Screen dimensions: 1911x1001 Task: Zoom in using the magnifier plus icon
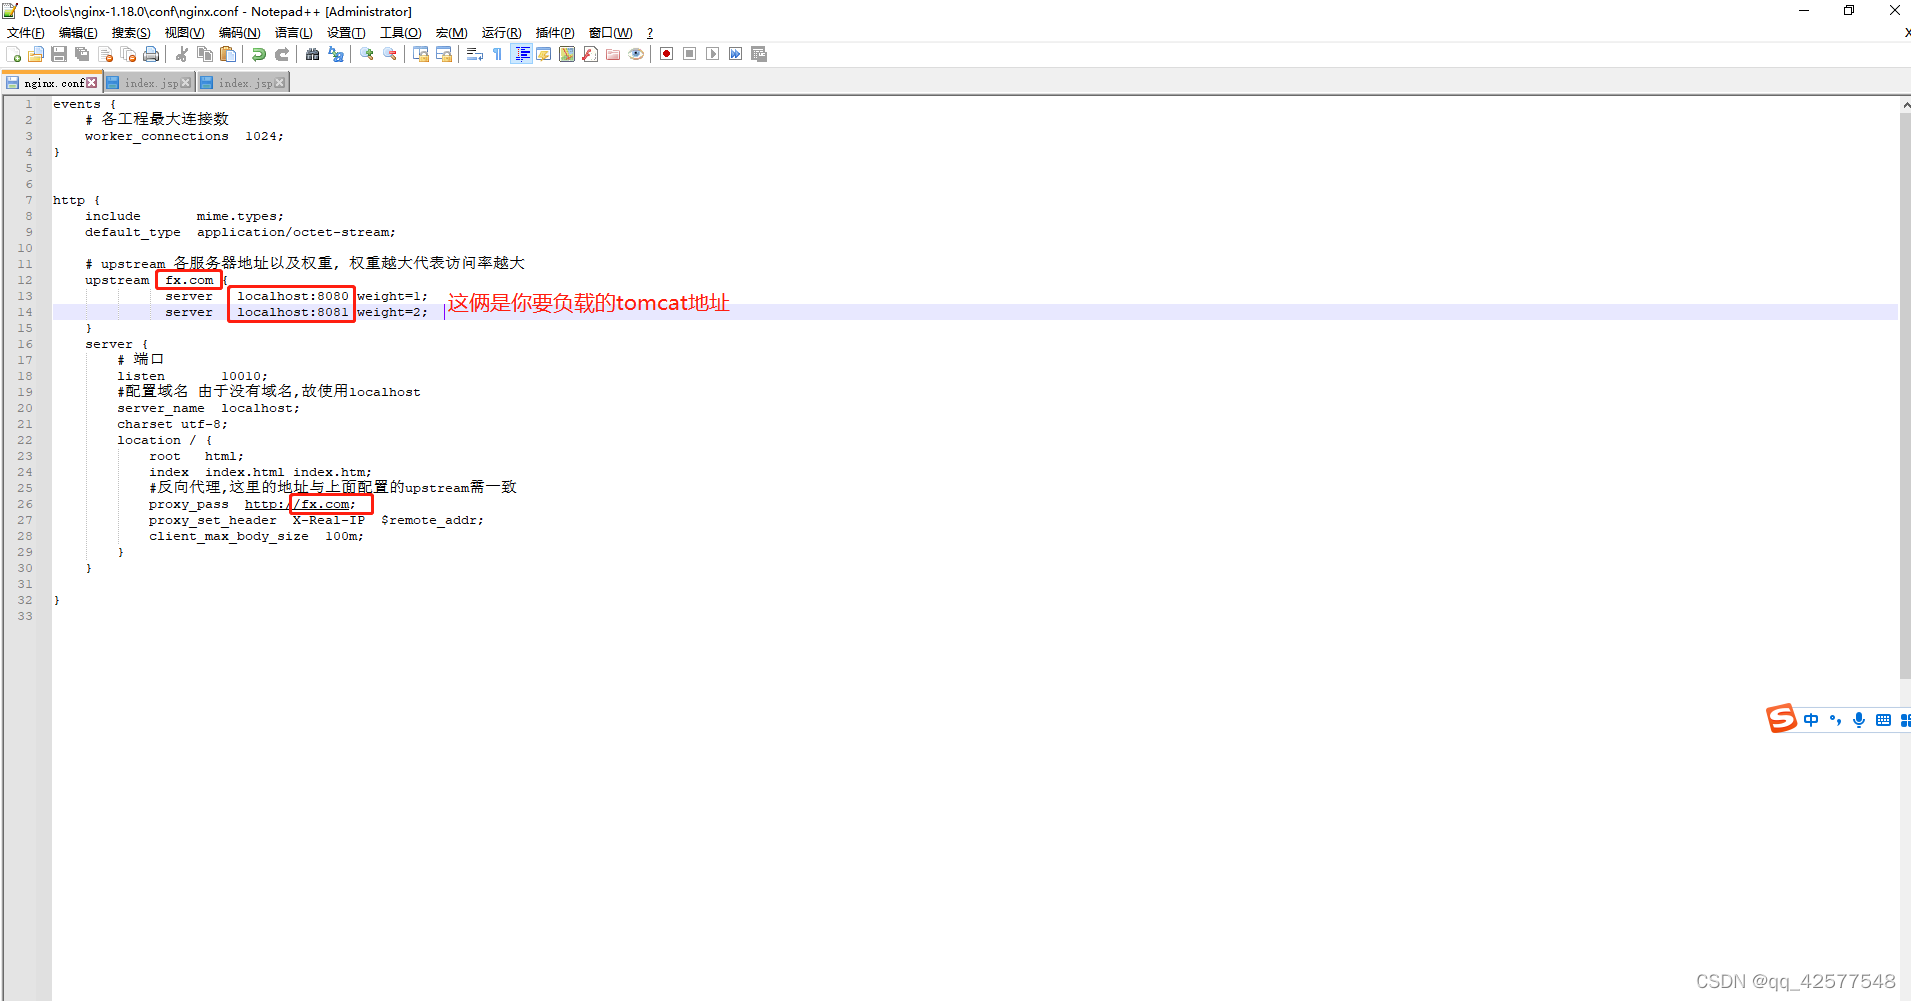367,54
